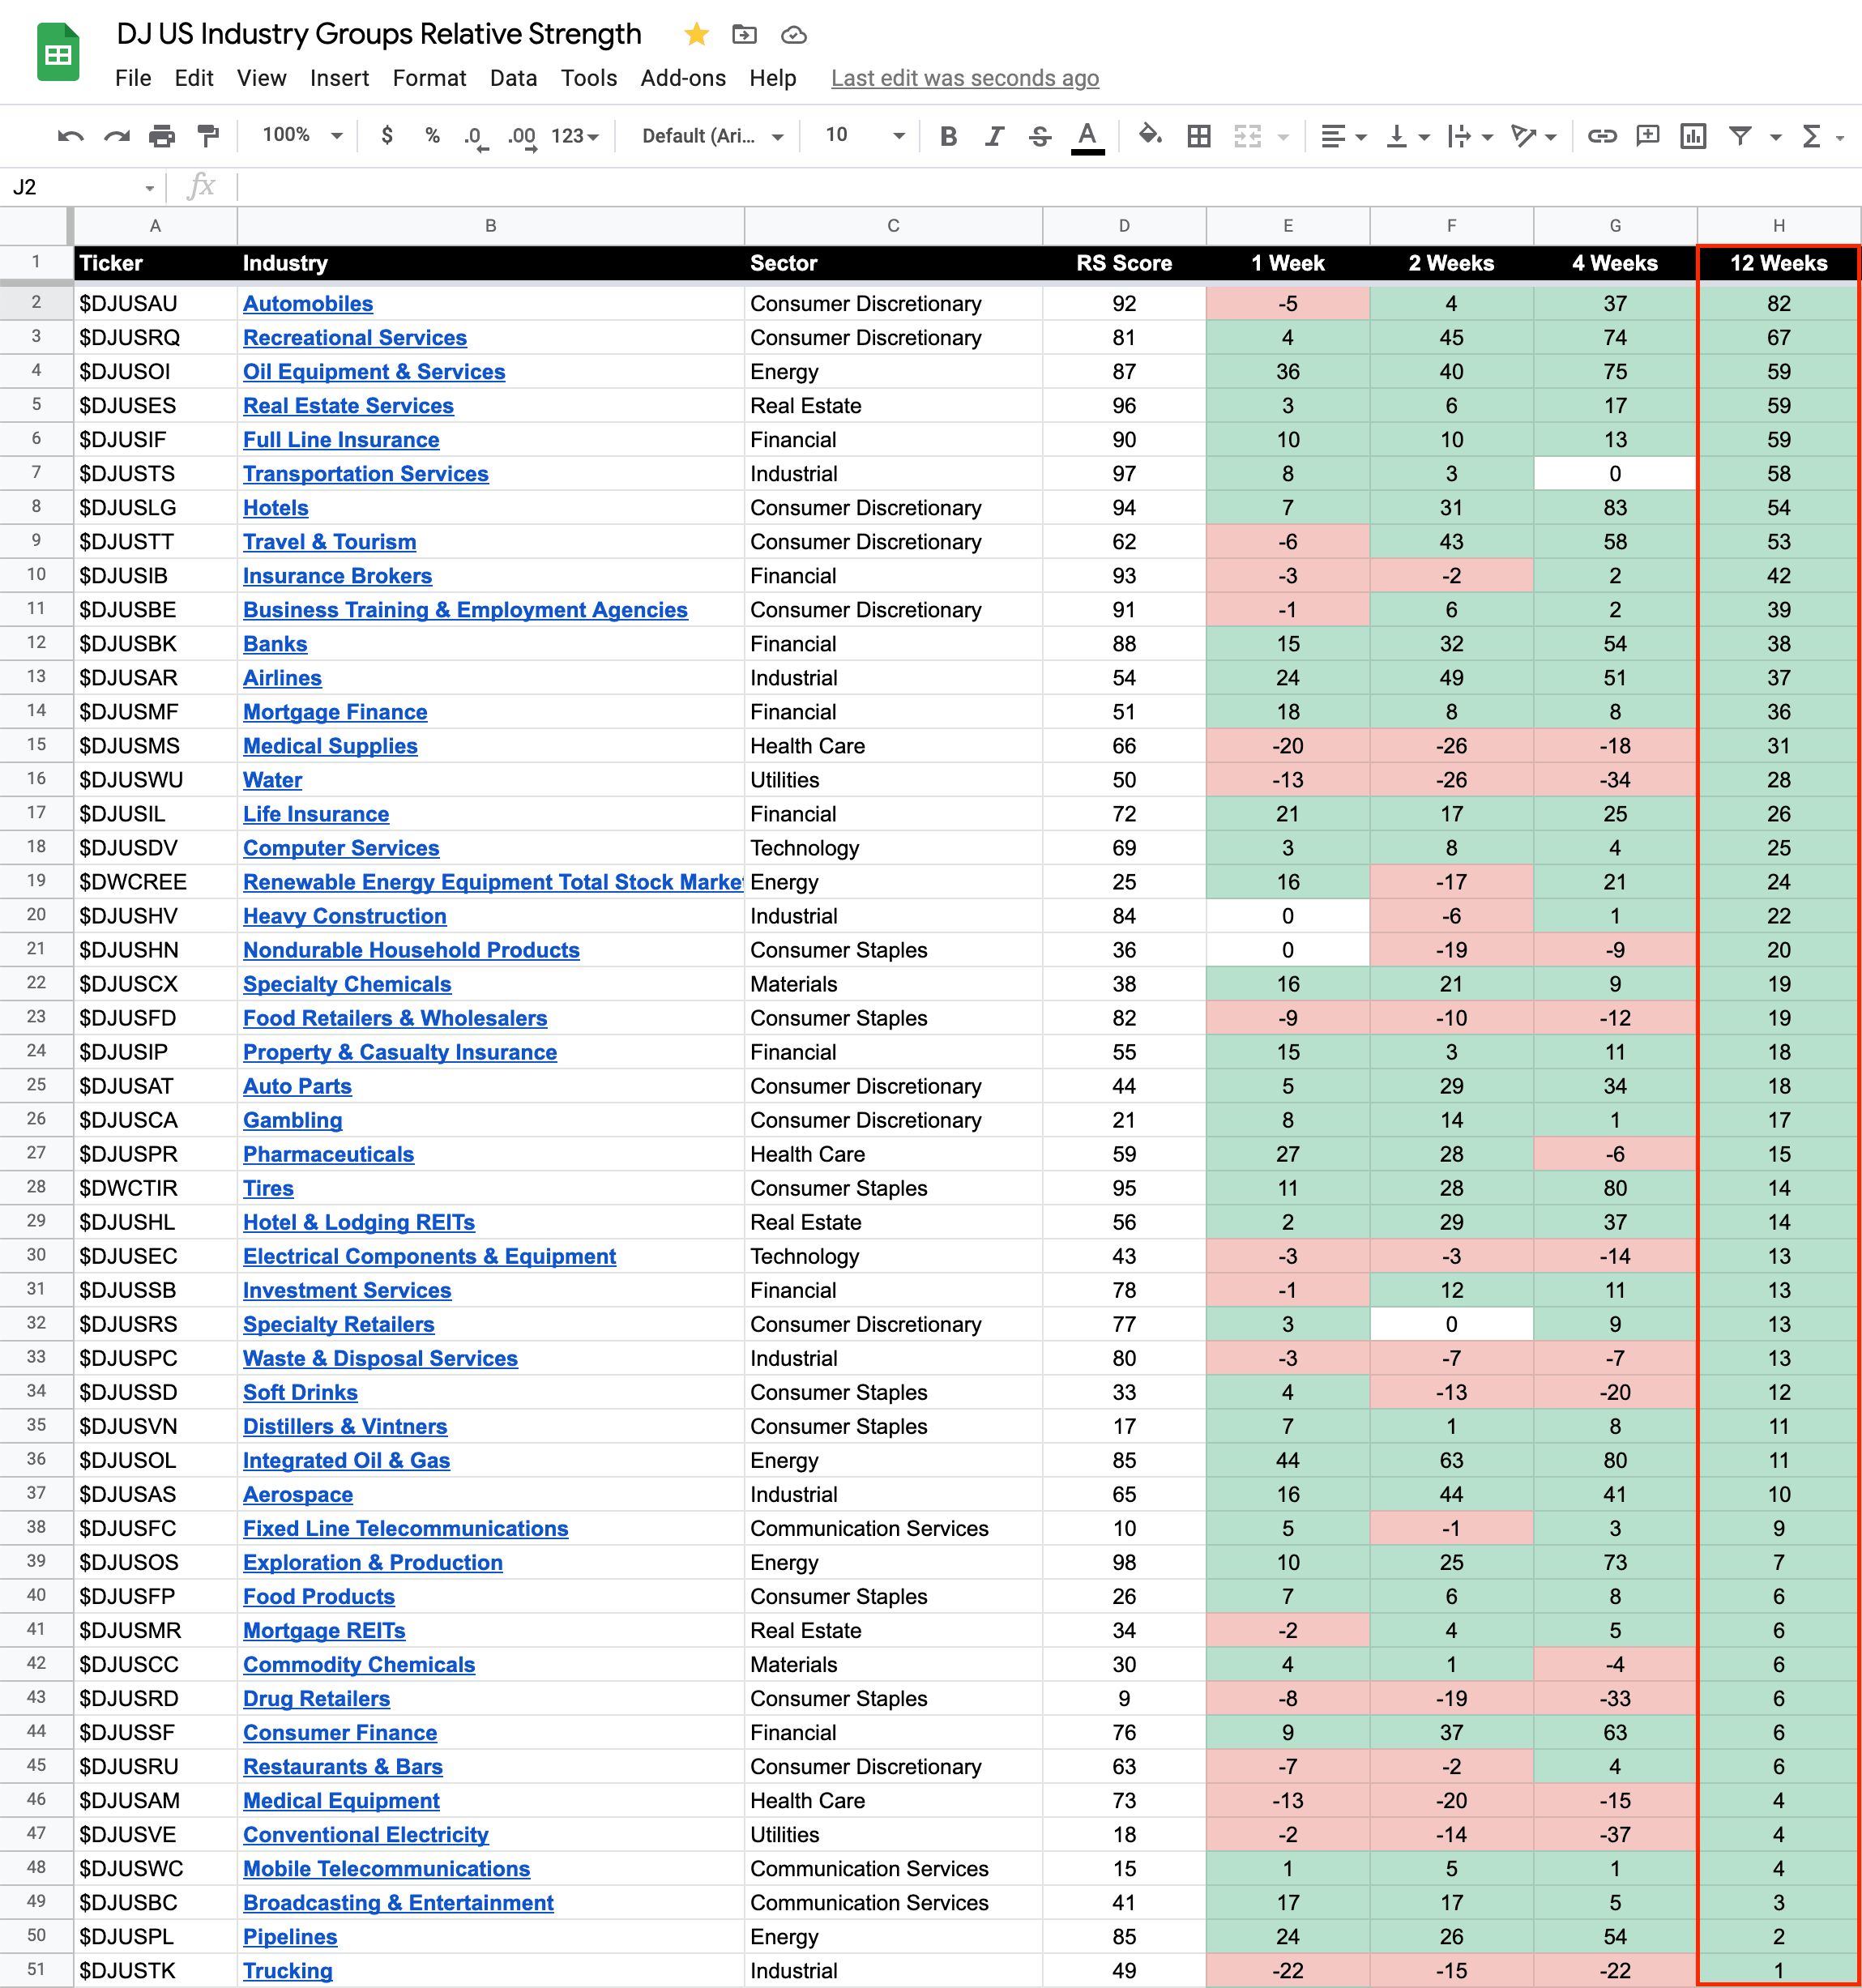Star this spreadsheet document
The width and height of the screenshot is (1862, 1988).
coord(696,35)
